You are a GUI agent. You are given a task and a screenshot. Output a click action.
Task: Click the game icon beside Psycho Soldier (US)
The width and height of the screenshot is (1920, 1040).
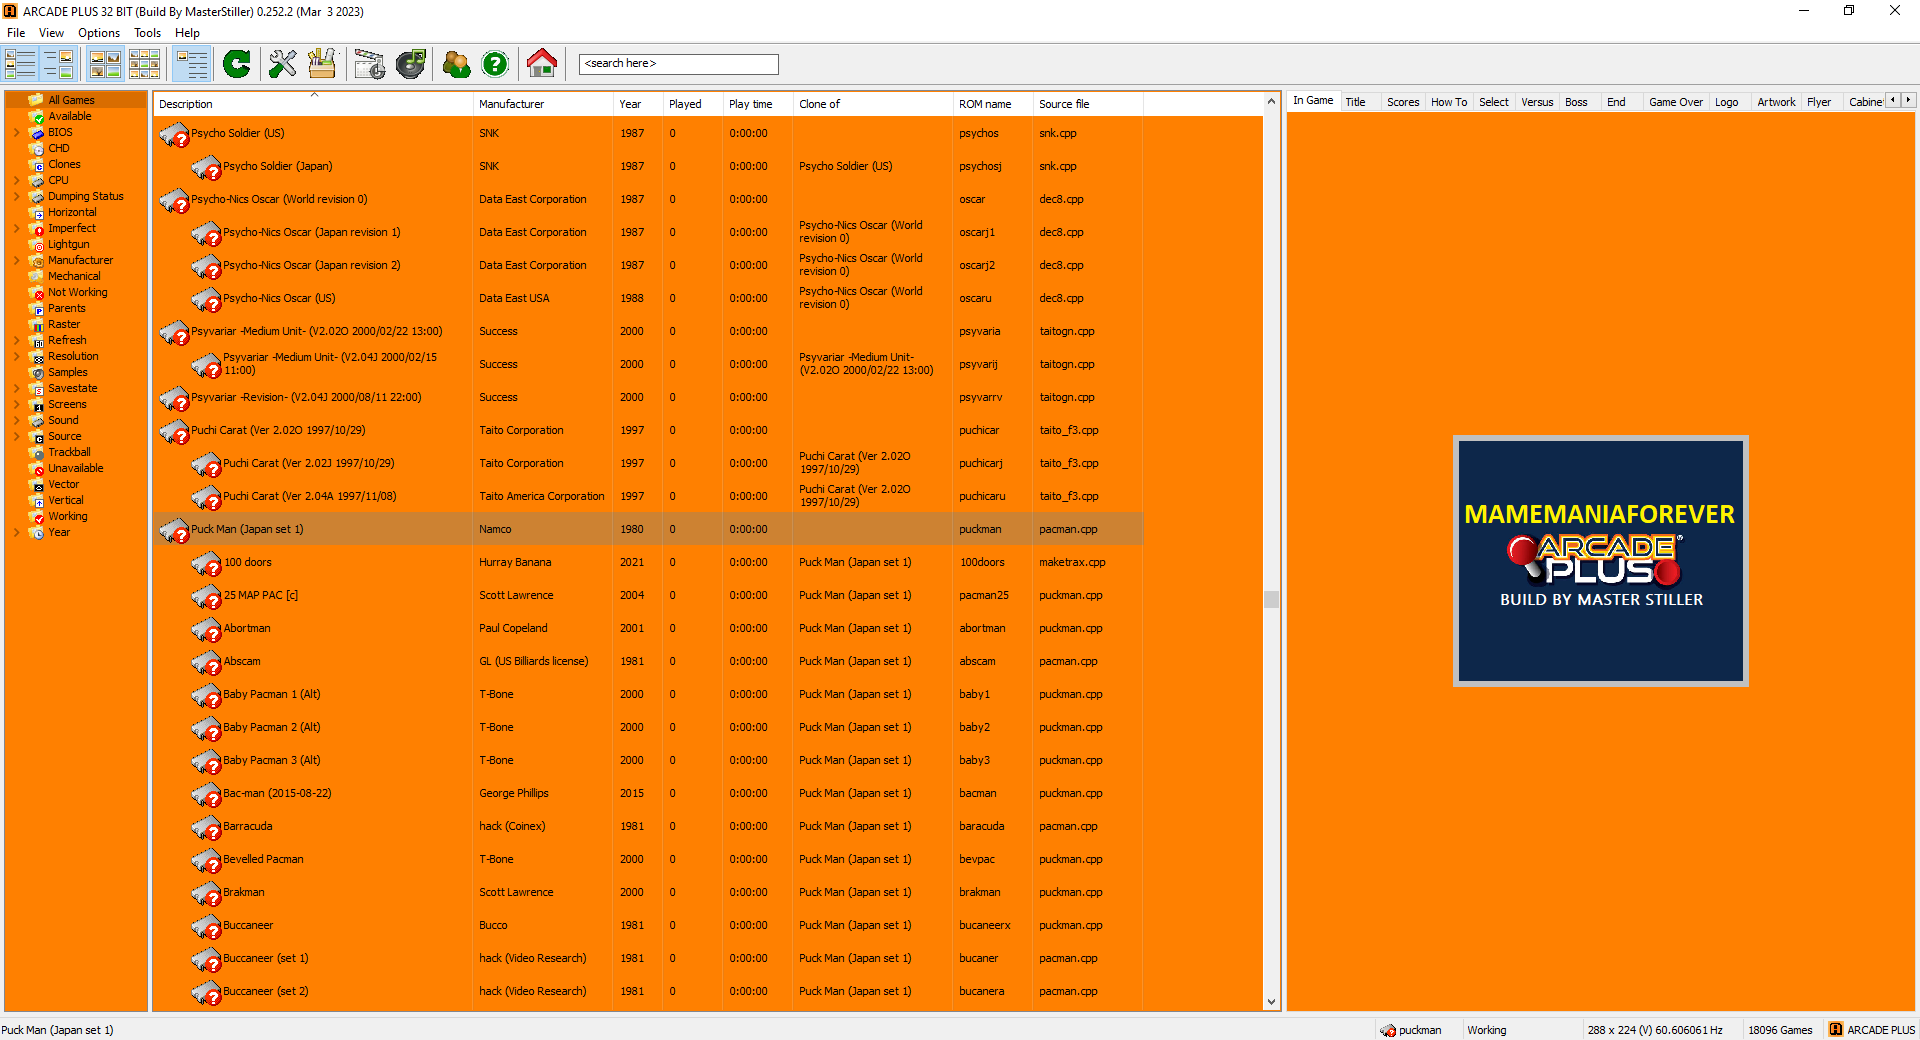click(x=174, y=134)
